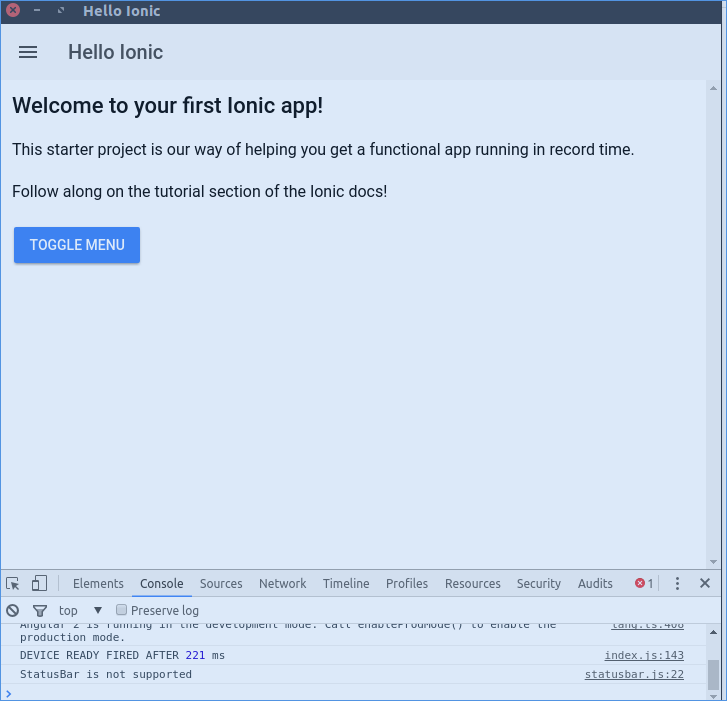Switch to the Network tab

tap(282, 583)
